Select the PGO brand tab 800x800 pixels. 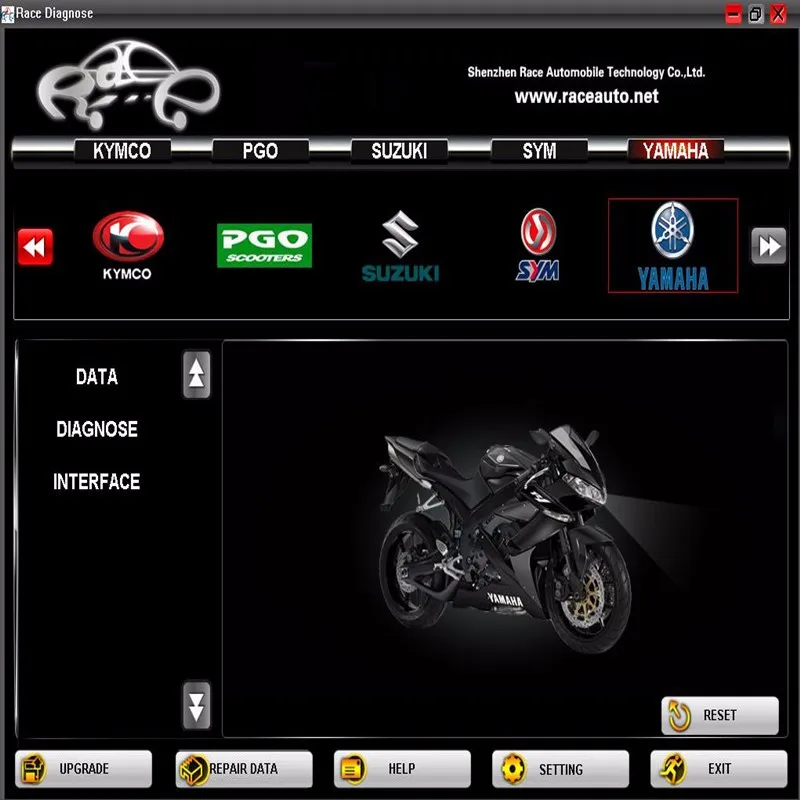click(260, 151)
